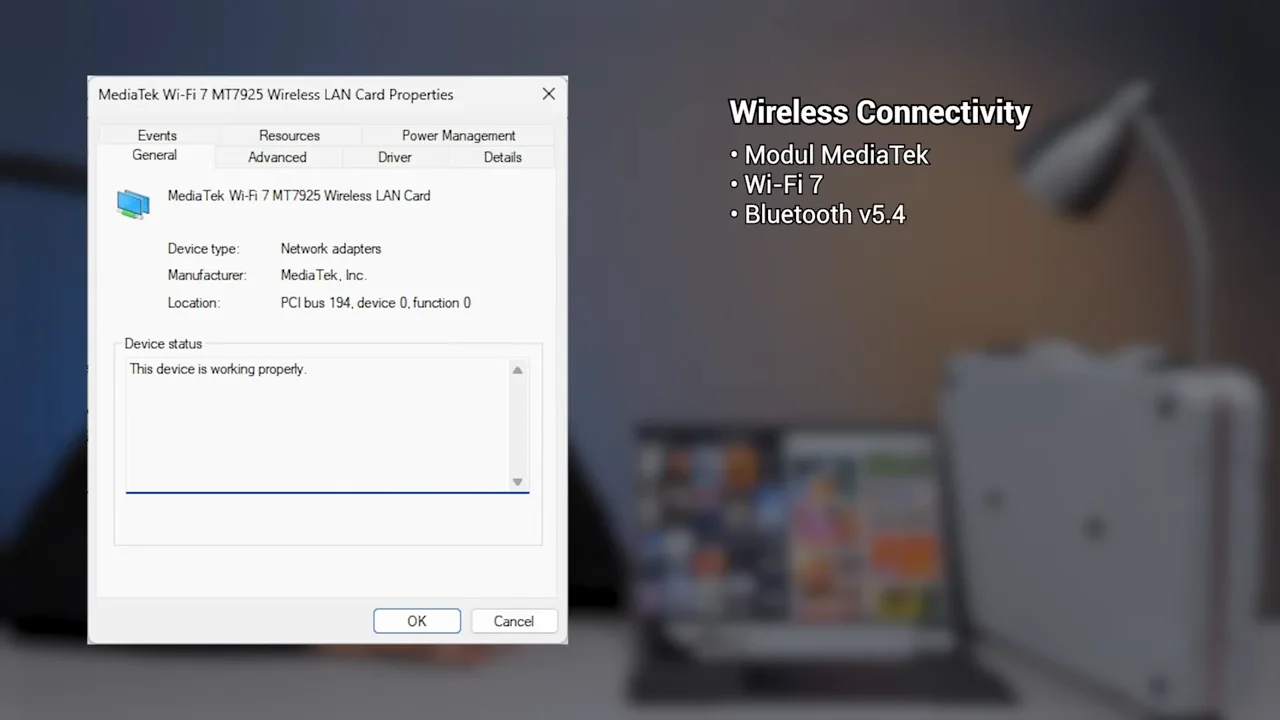
Task: Switch to the Driver tab
Action: 394,157
